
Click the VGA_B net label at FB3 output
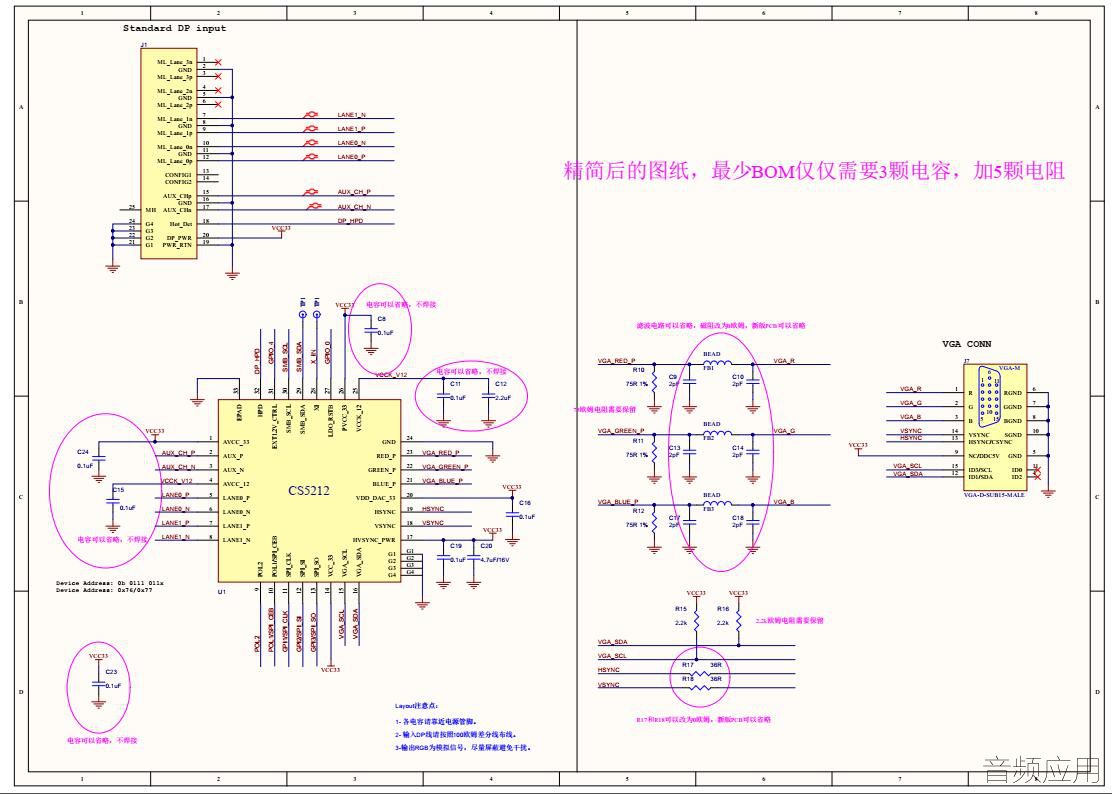784,502
